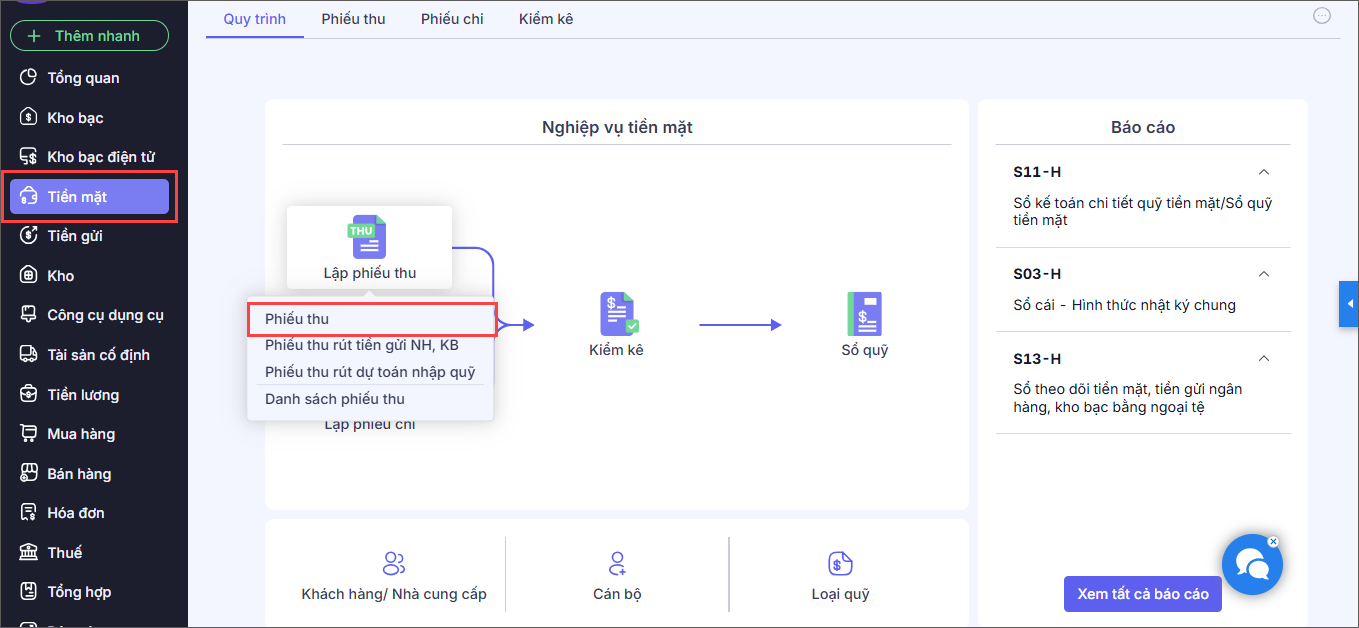Click the Xem tất cả báo cáo button
The width and height of the screenshot is (1359, 628).
point(1143,594)
